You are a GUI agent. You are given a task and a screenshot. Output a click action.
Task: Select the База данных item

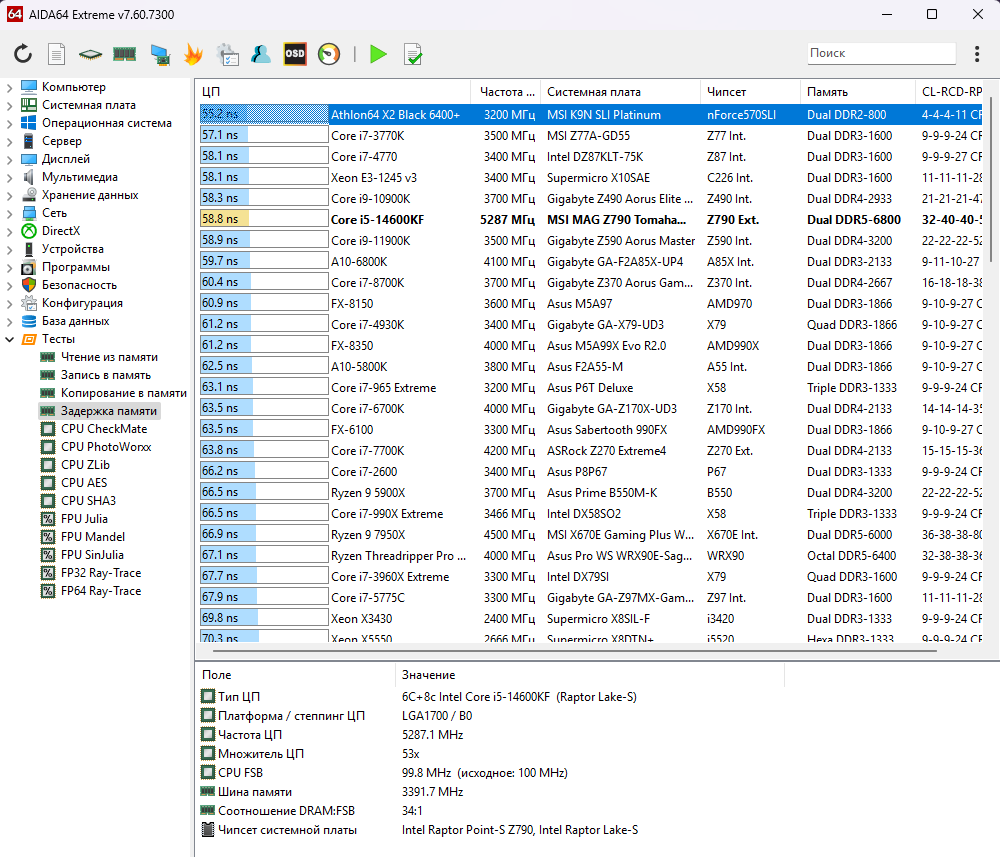(x=75, y=321)
